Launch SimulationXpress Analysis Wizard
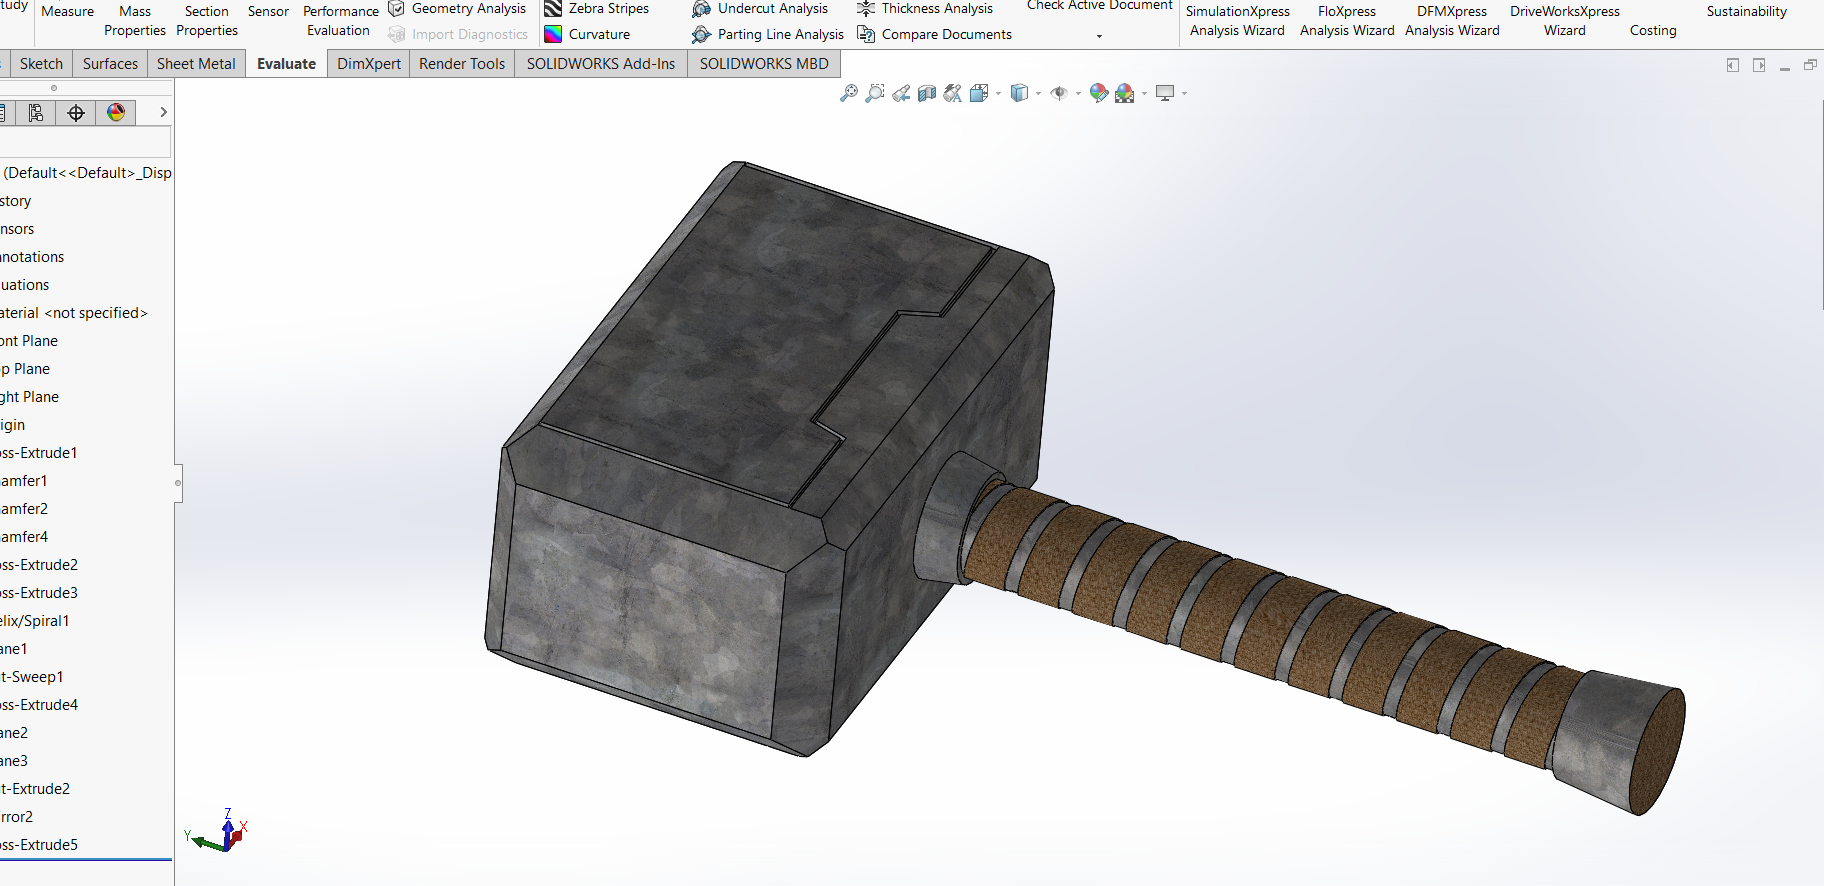This screenshot has width=1824, height=886. [1237, 21]
